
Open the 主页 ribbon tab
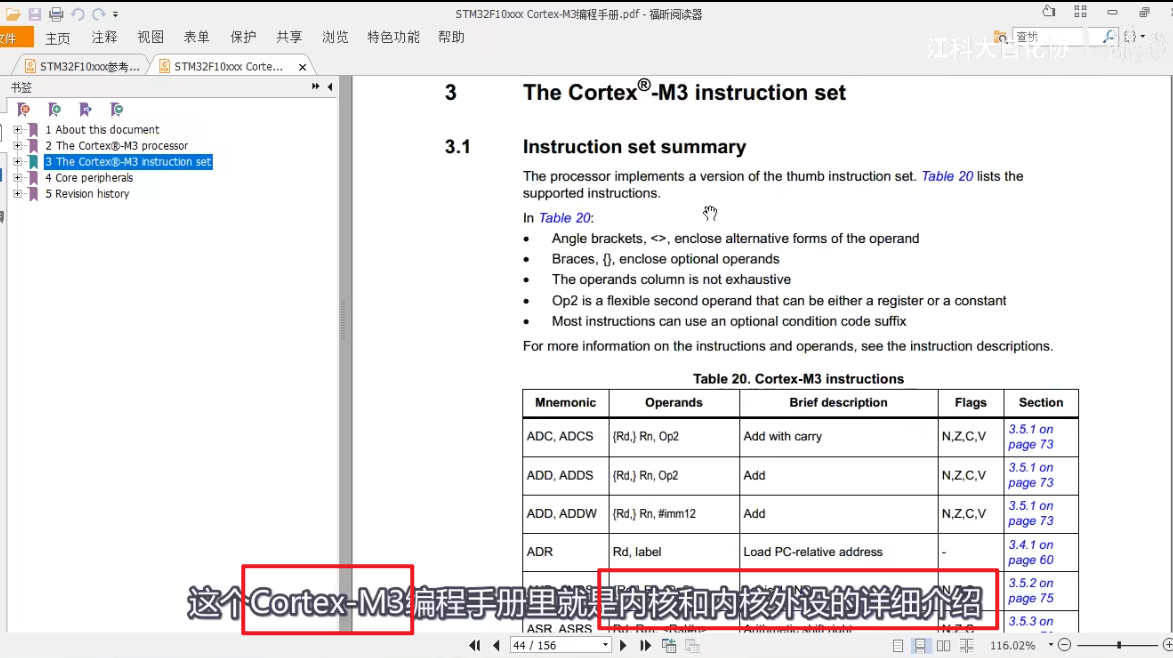pyautogui.click(x=58, y=37)
